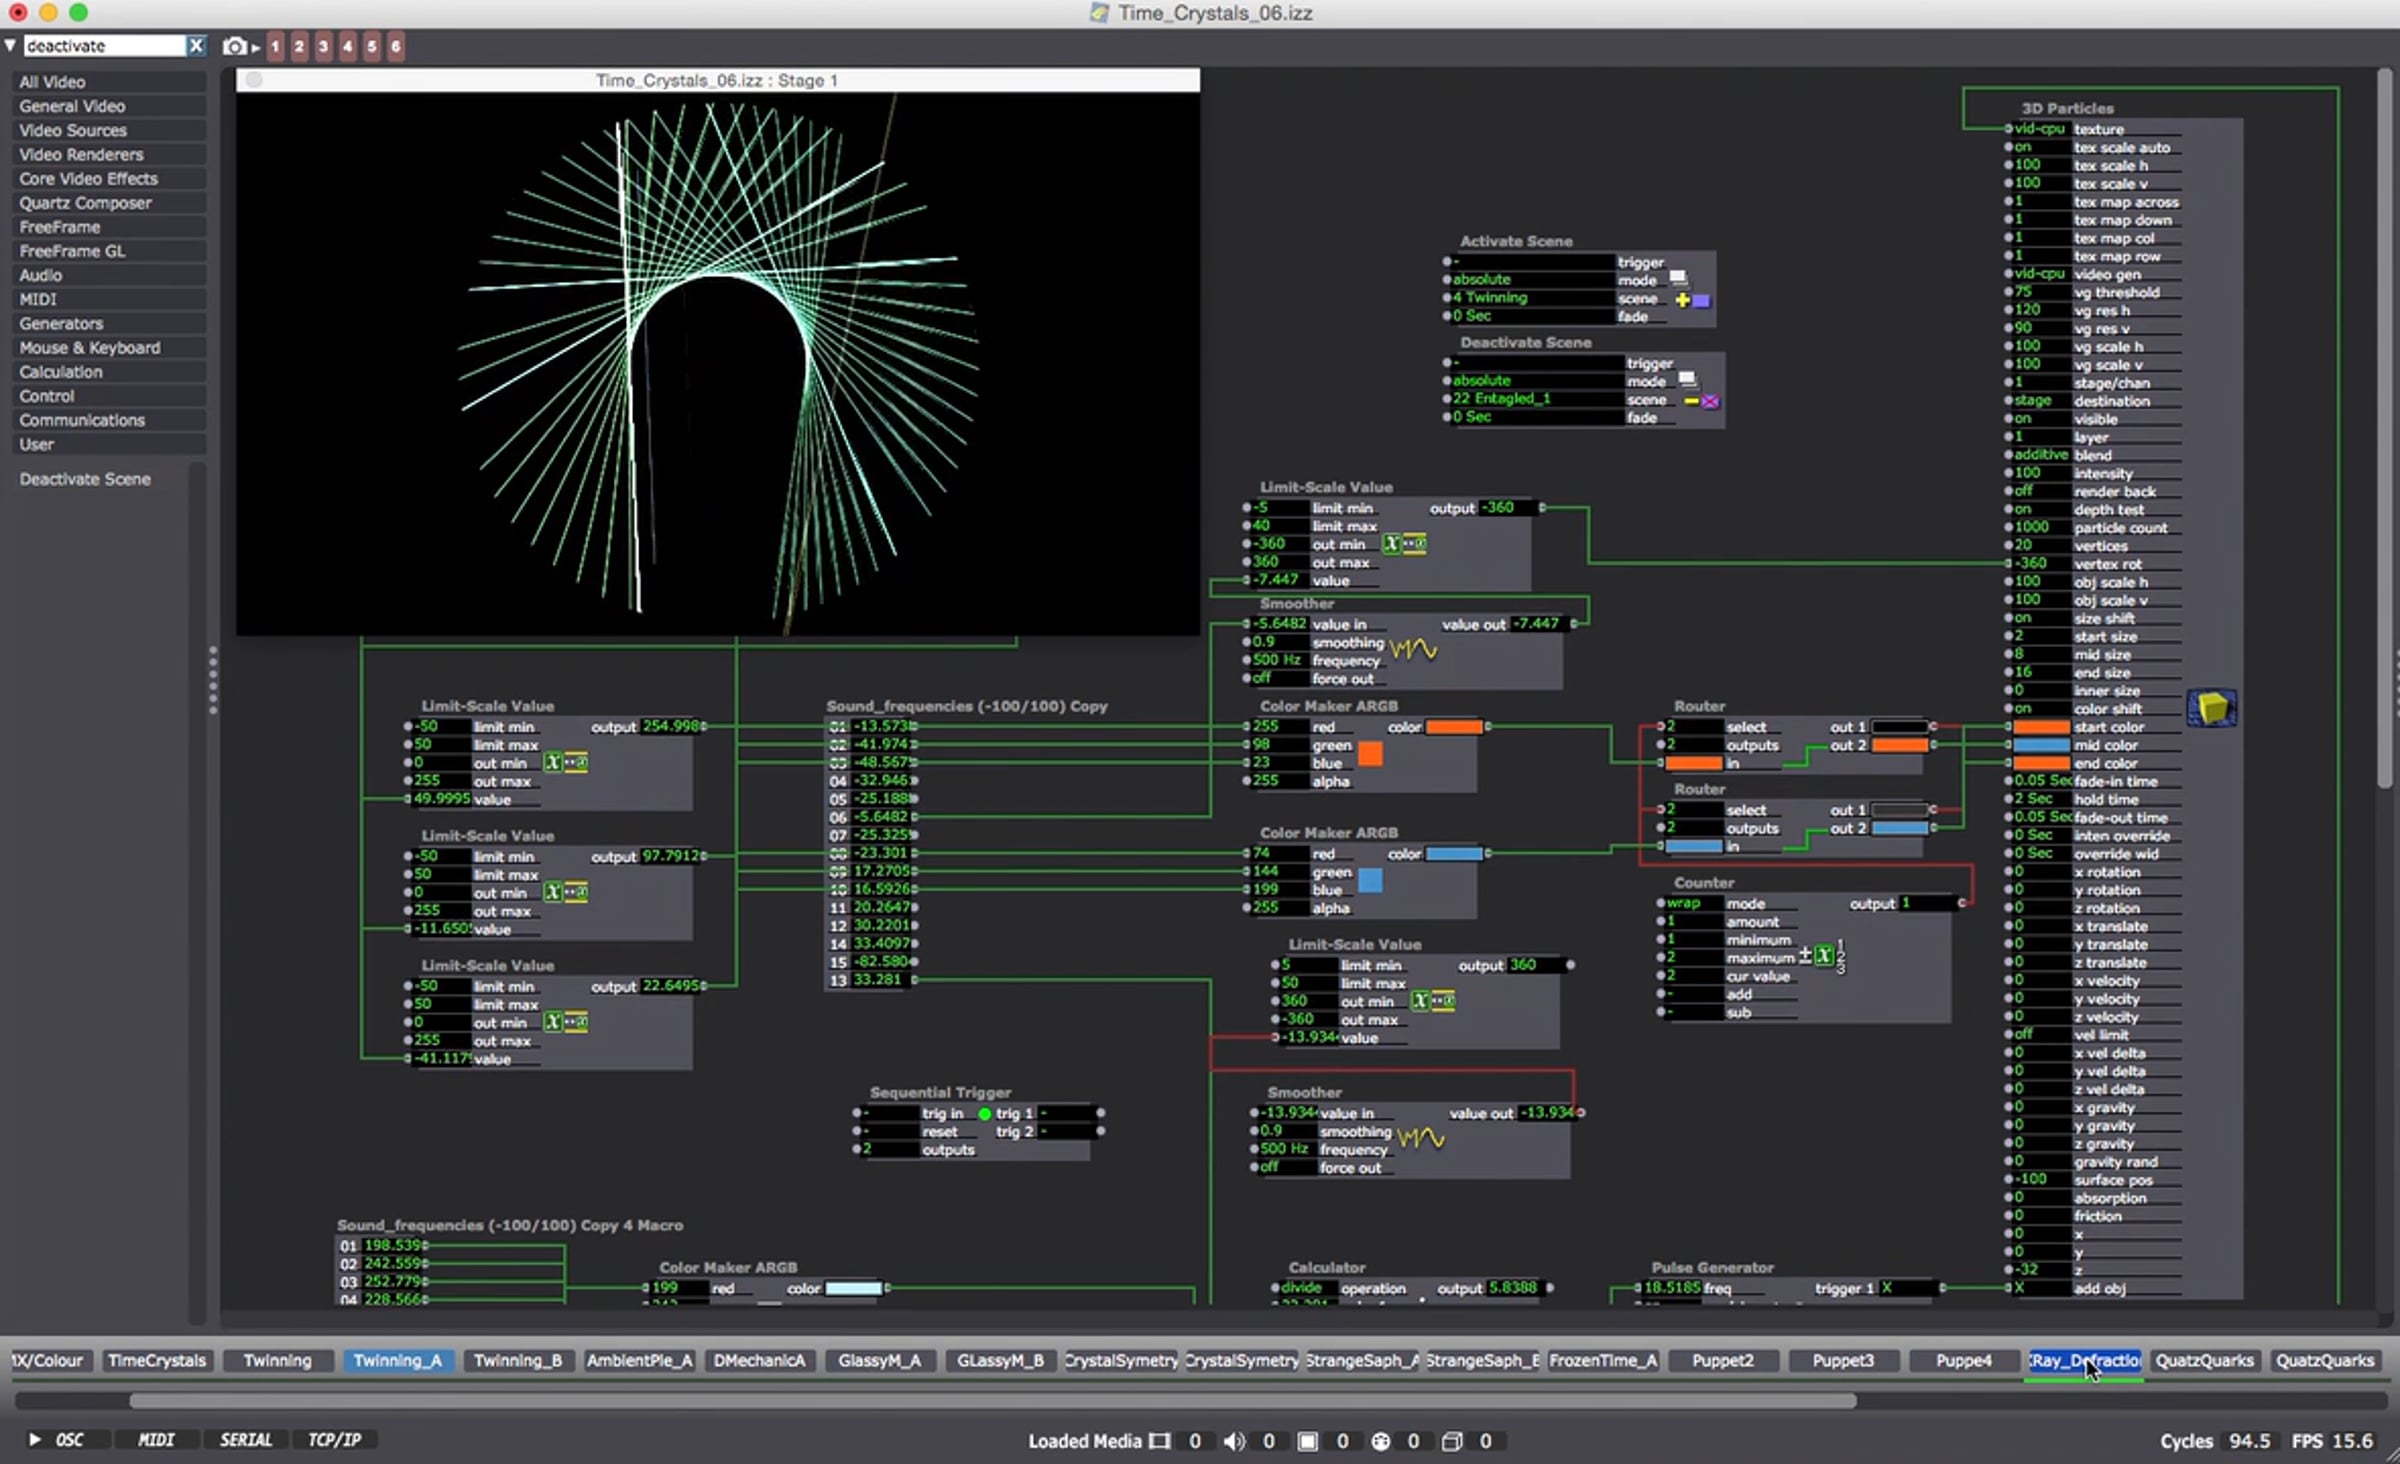Toggle the Sequential Trigger green indicator

click(984, 1113)
